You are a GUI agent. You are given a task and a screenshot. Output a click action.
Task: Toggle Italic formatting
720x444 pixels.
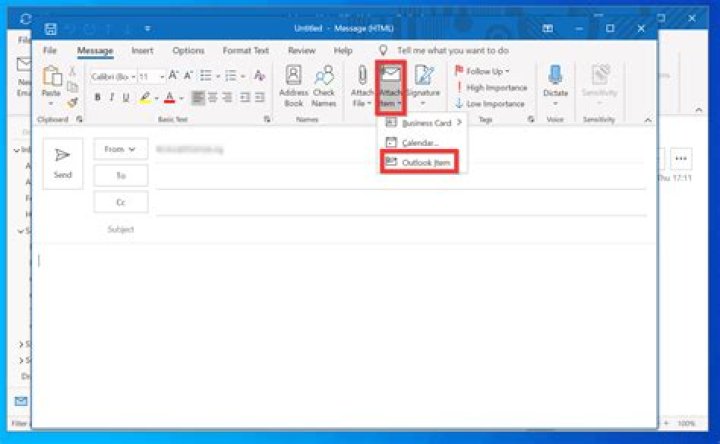pyautogui.click(x=111, y=97)
